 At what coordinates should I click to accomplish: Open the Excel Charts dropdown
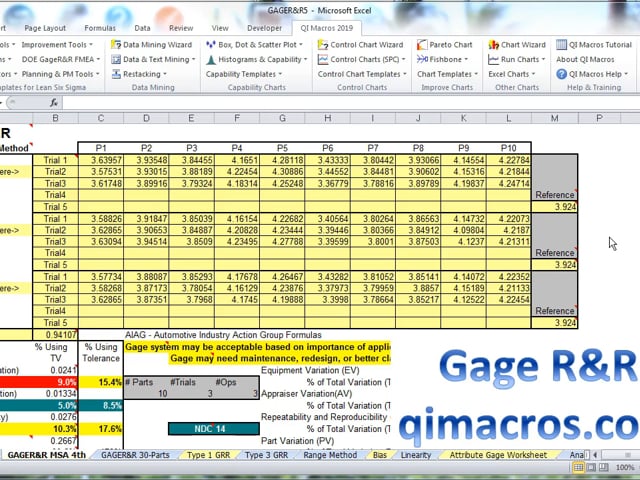[512, 74]
